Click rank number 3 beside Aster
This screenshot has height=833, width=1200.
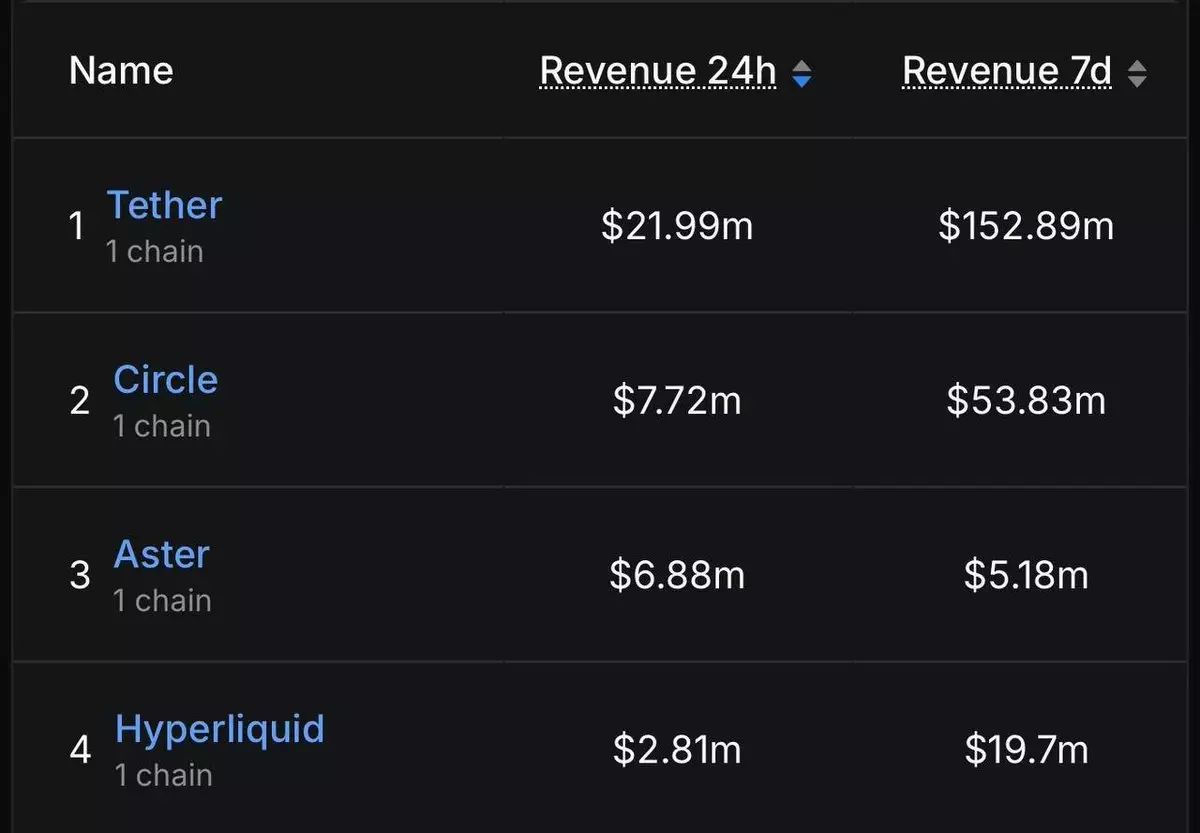[80, 576]
